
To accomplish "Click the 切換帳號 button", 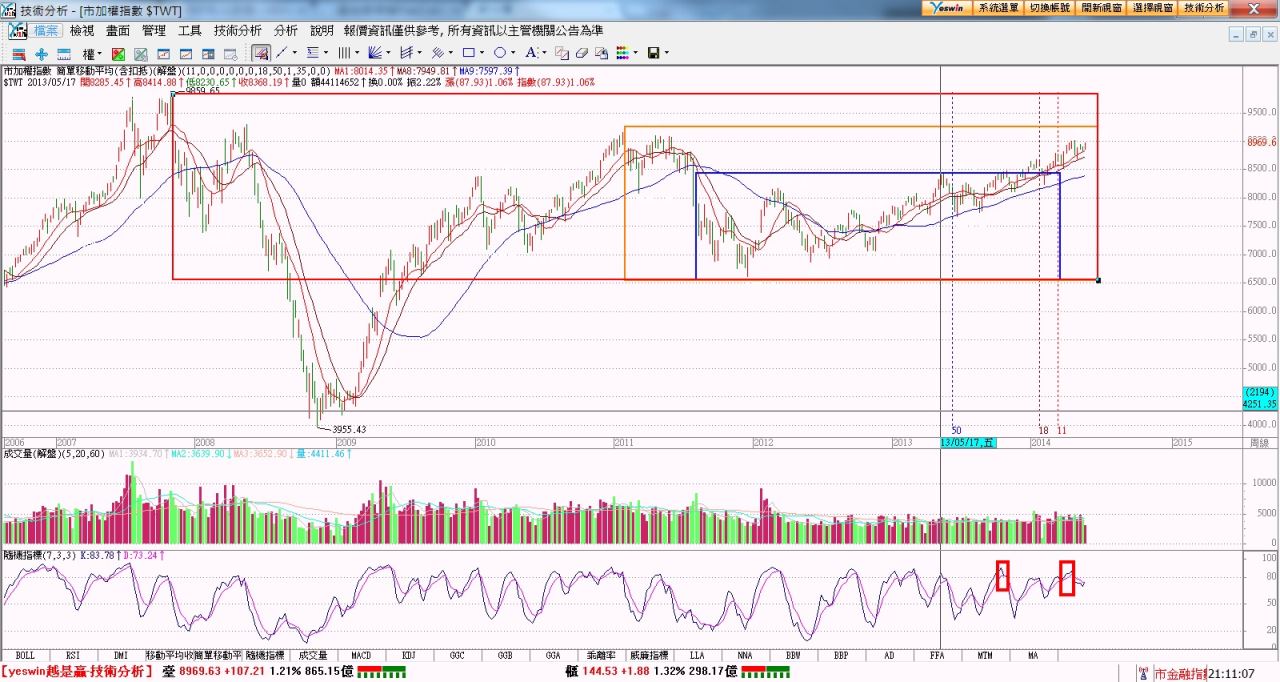I will pyautogui.click(x=1049, y=7).
